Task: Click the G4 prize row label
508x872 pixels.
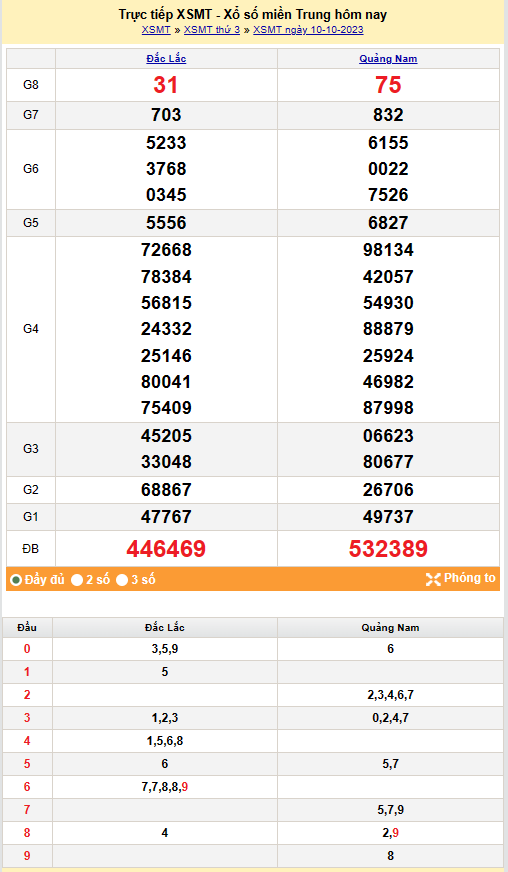Action: tap(31, 329)
